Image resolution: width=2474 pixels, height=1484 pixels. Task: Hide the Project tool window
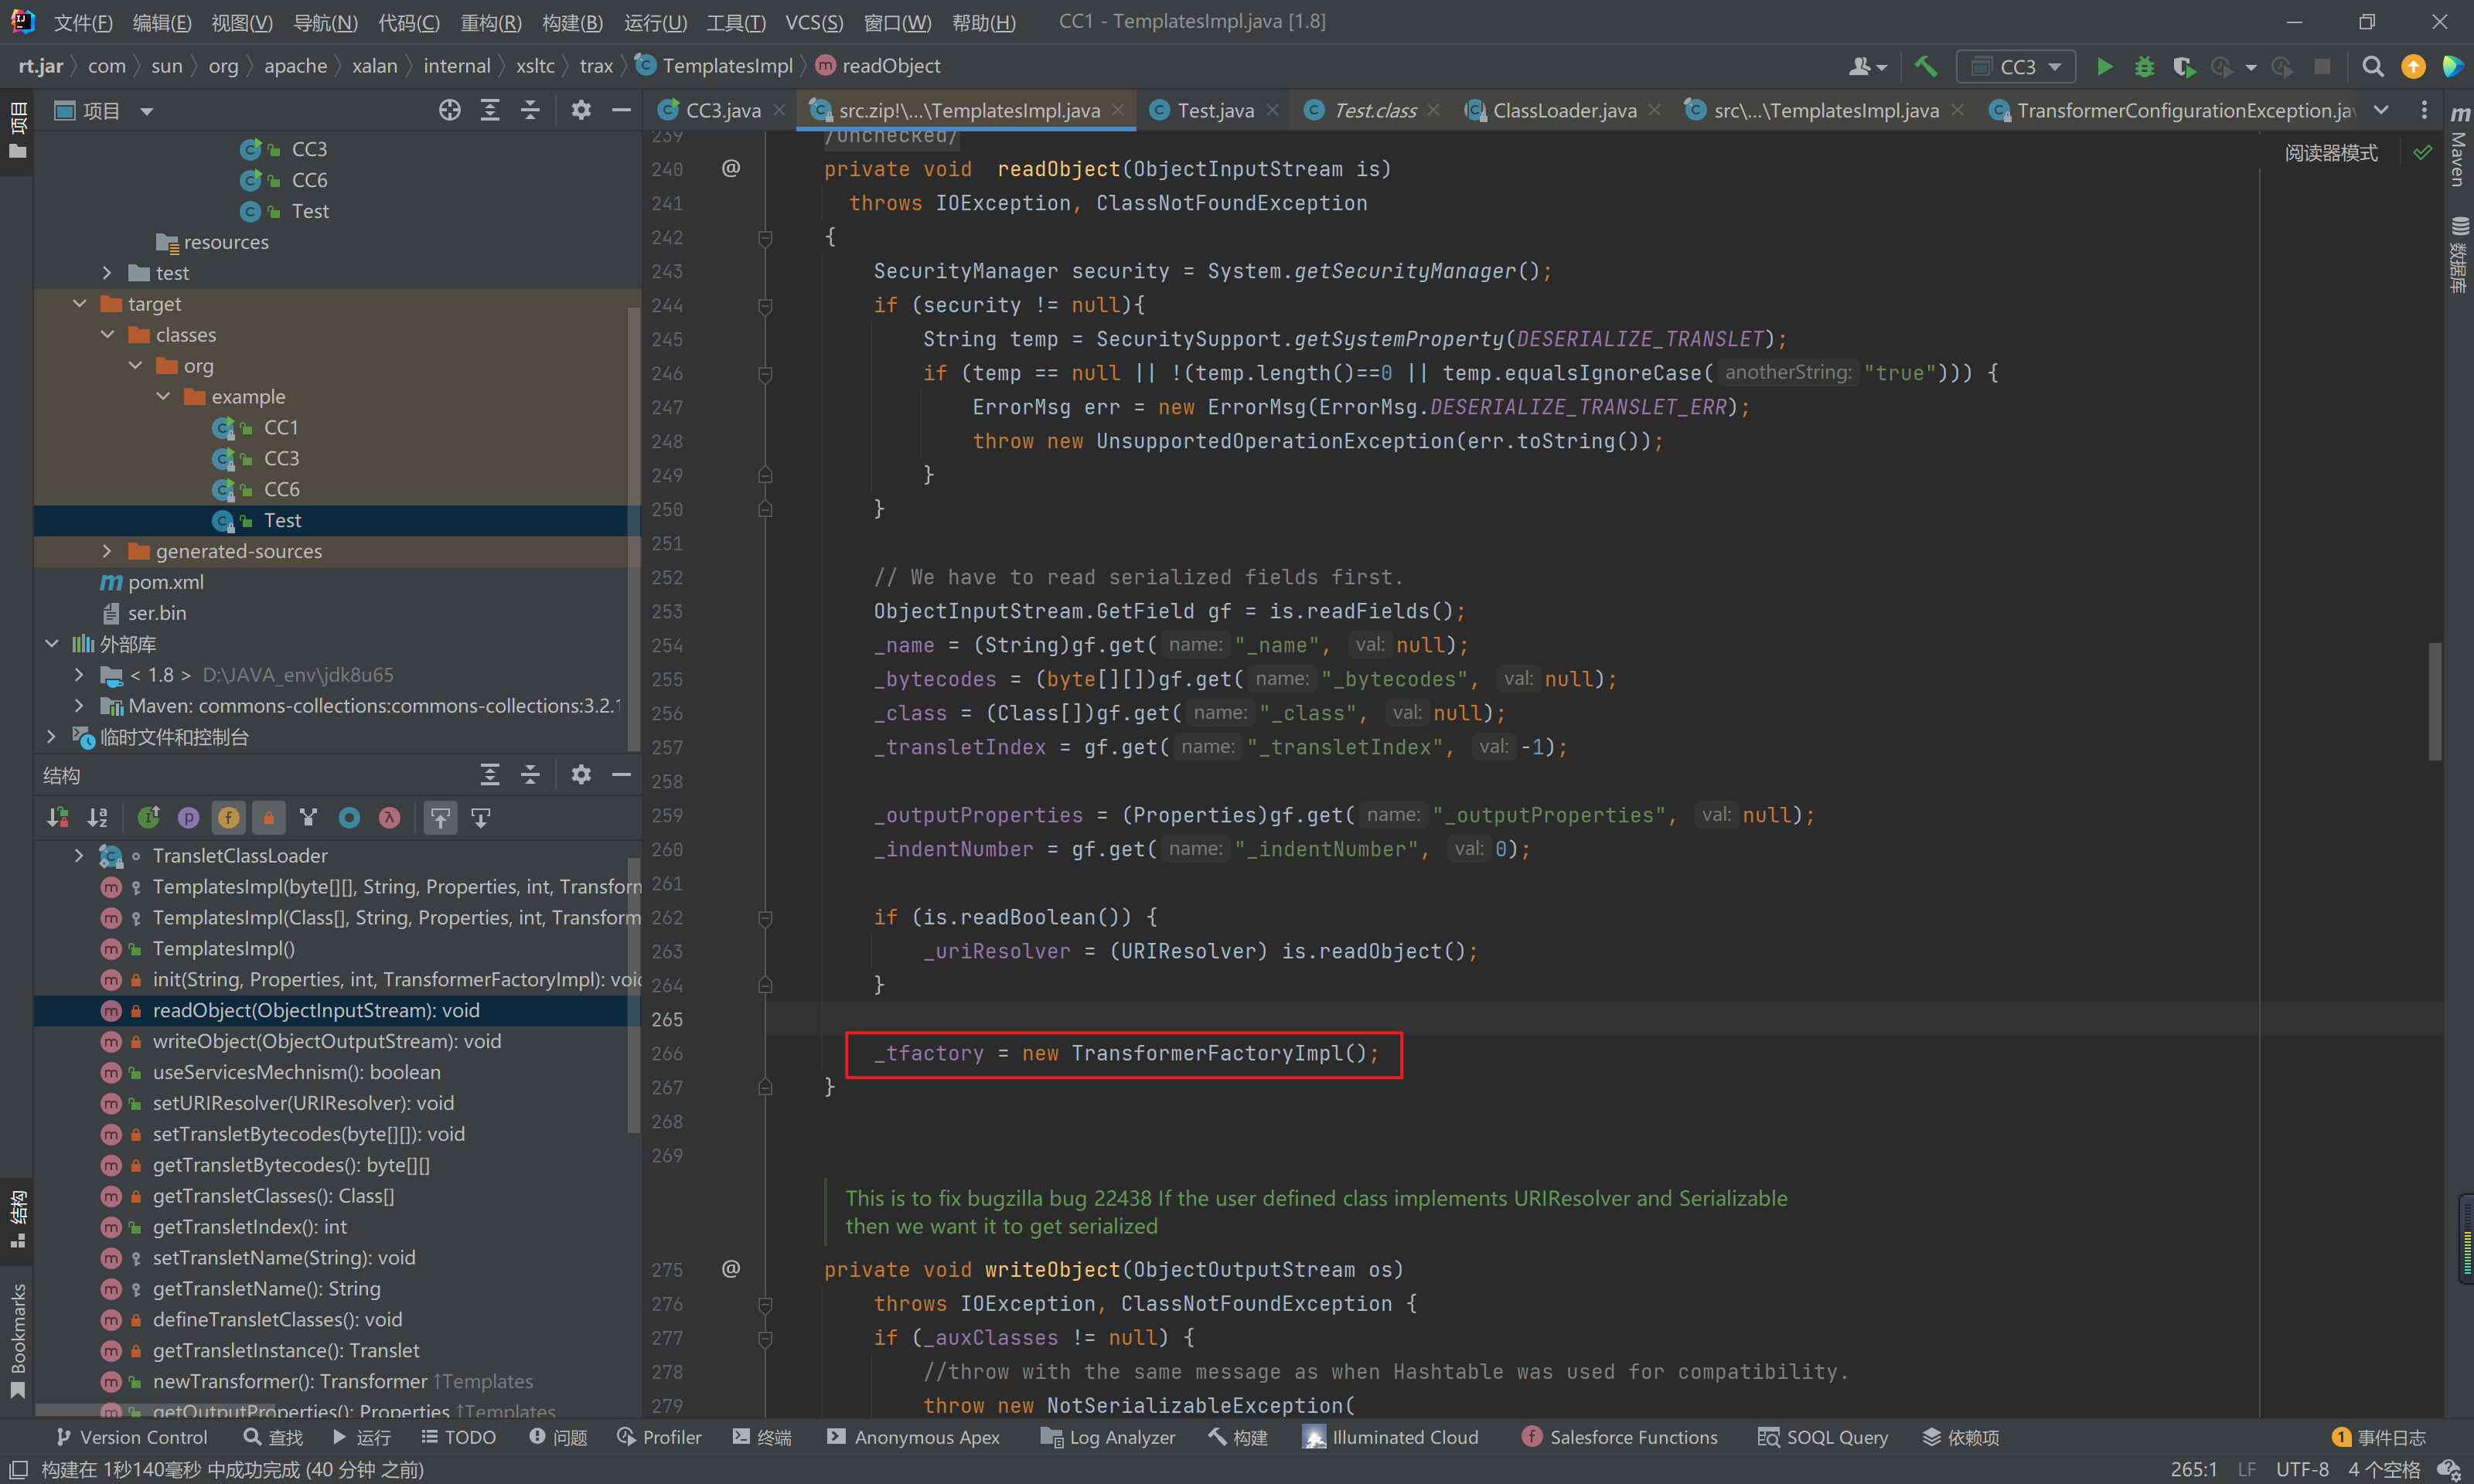pos(621,110)
